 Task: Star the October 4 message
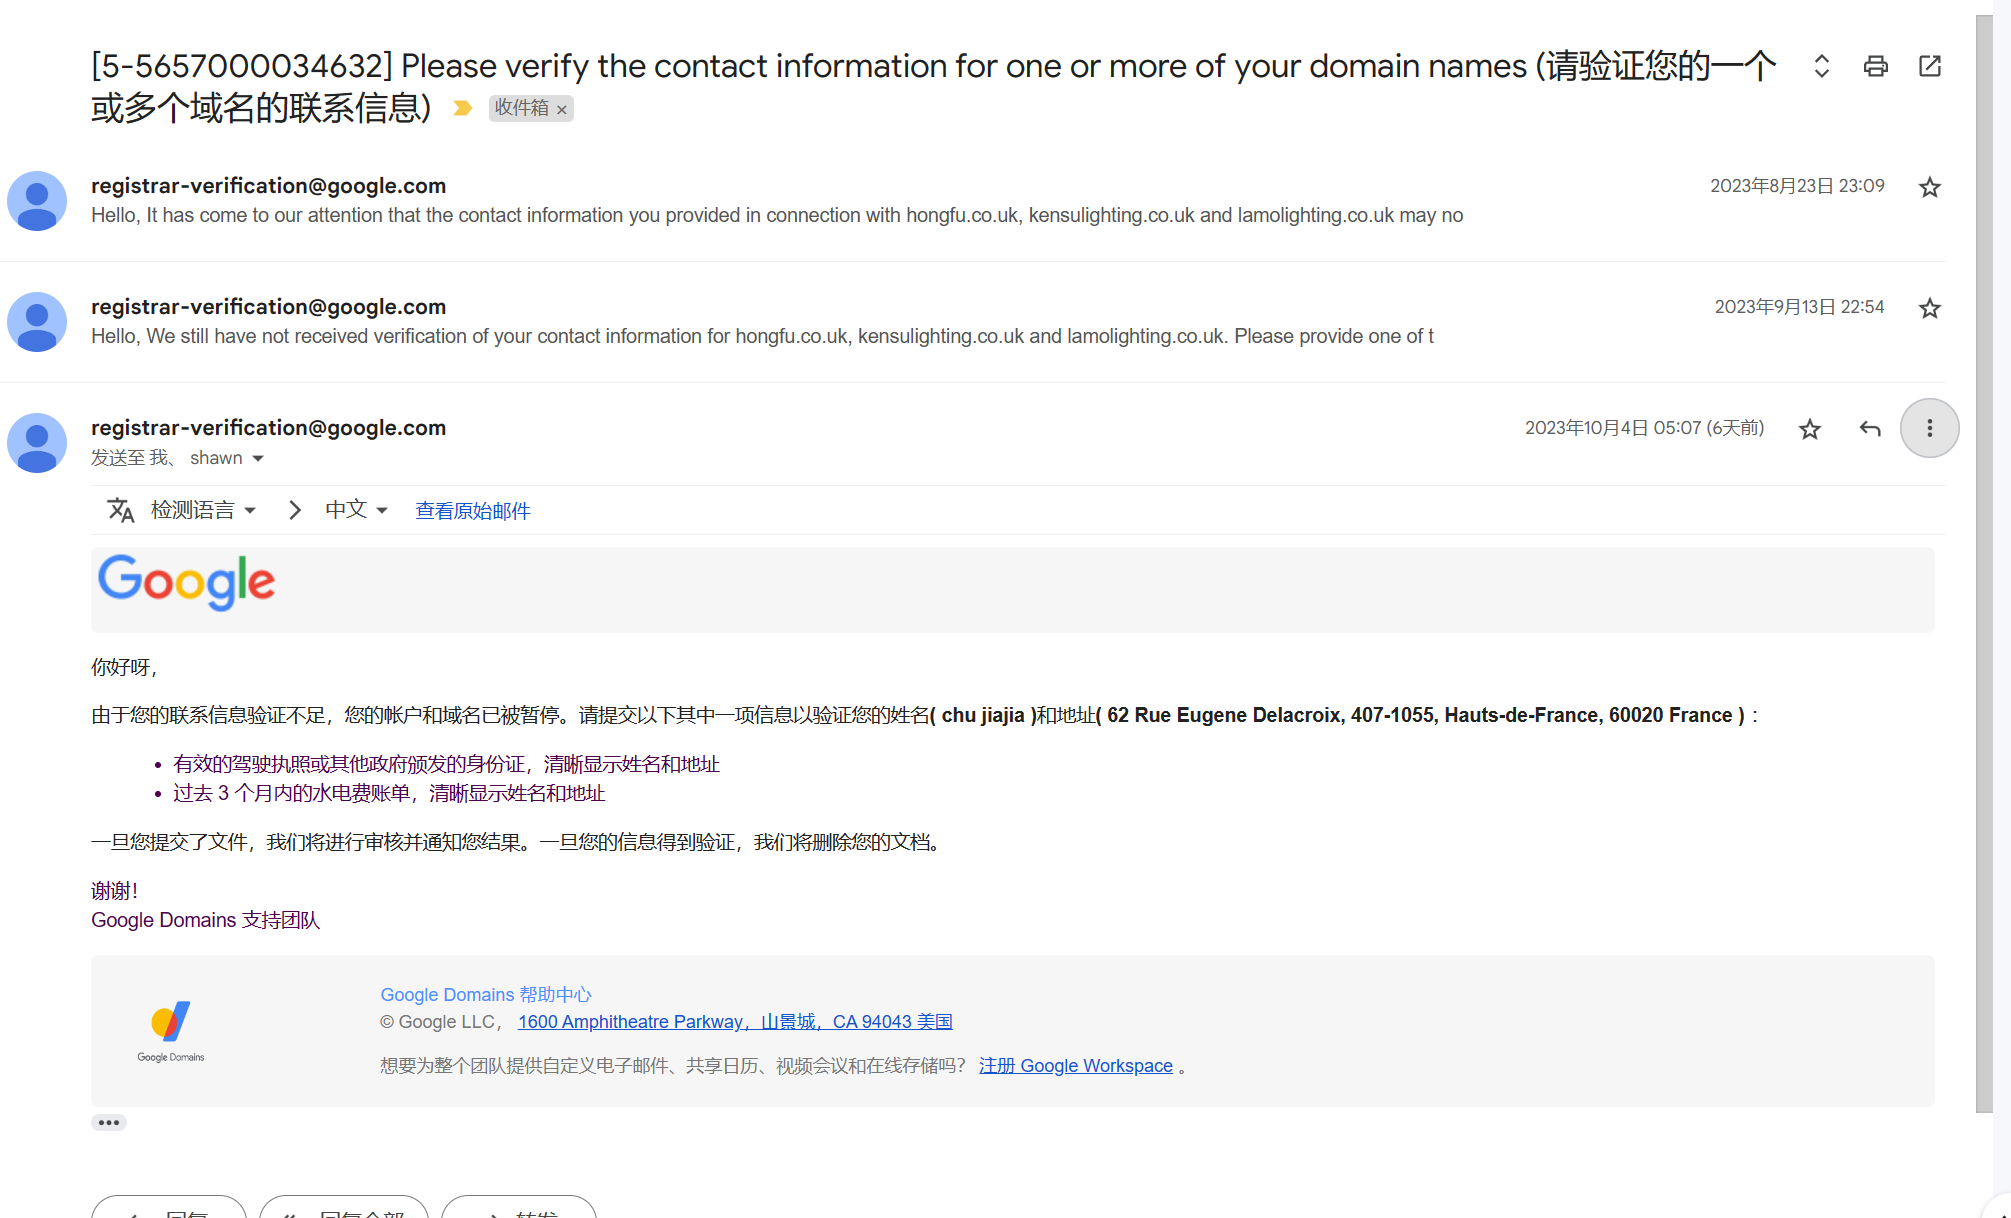point(1810,429)
